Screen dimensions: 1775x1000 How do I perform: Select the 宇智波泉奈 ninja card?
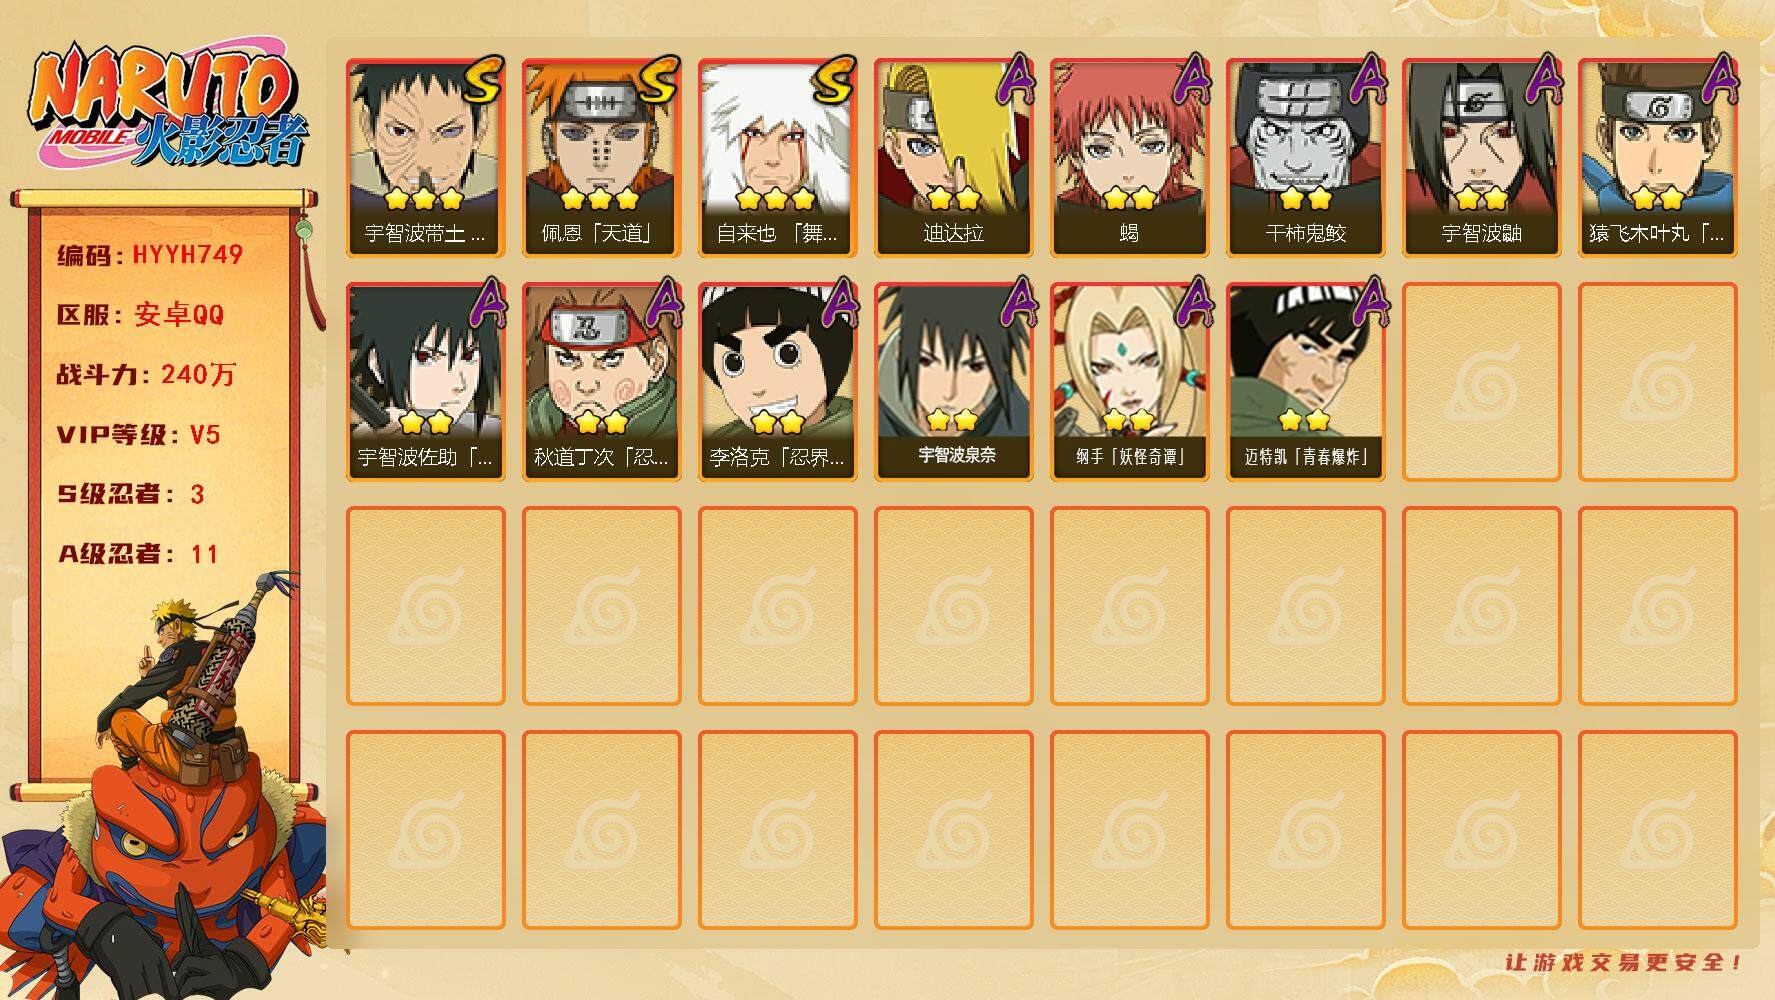click(954, 382)
